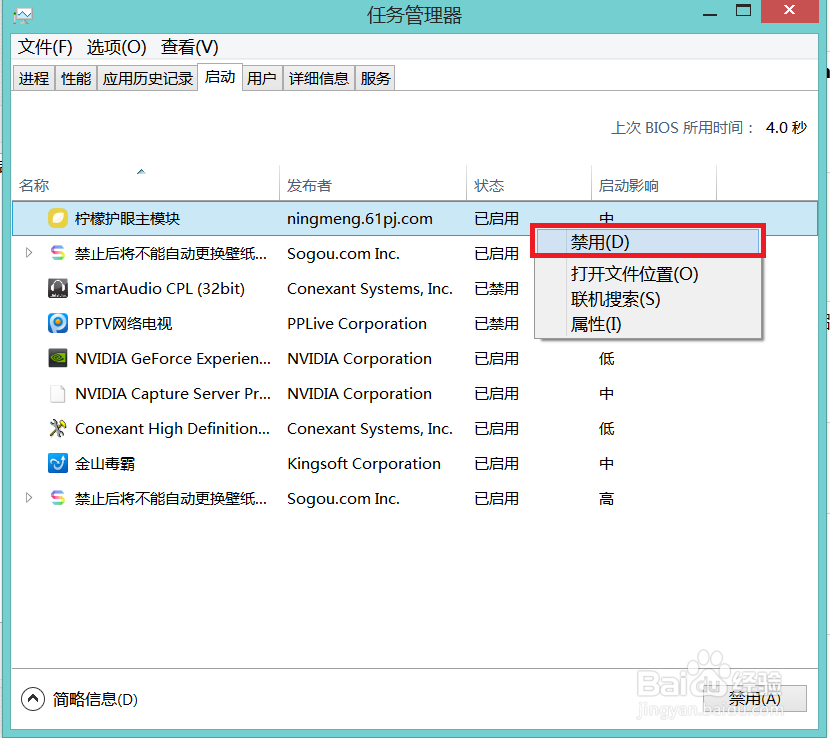Click 已启用 status of 金山毒霸 row
The height and width of the screenshot is (738, 830).
[x=497, y=463]
